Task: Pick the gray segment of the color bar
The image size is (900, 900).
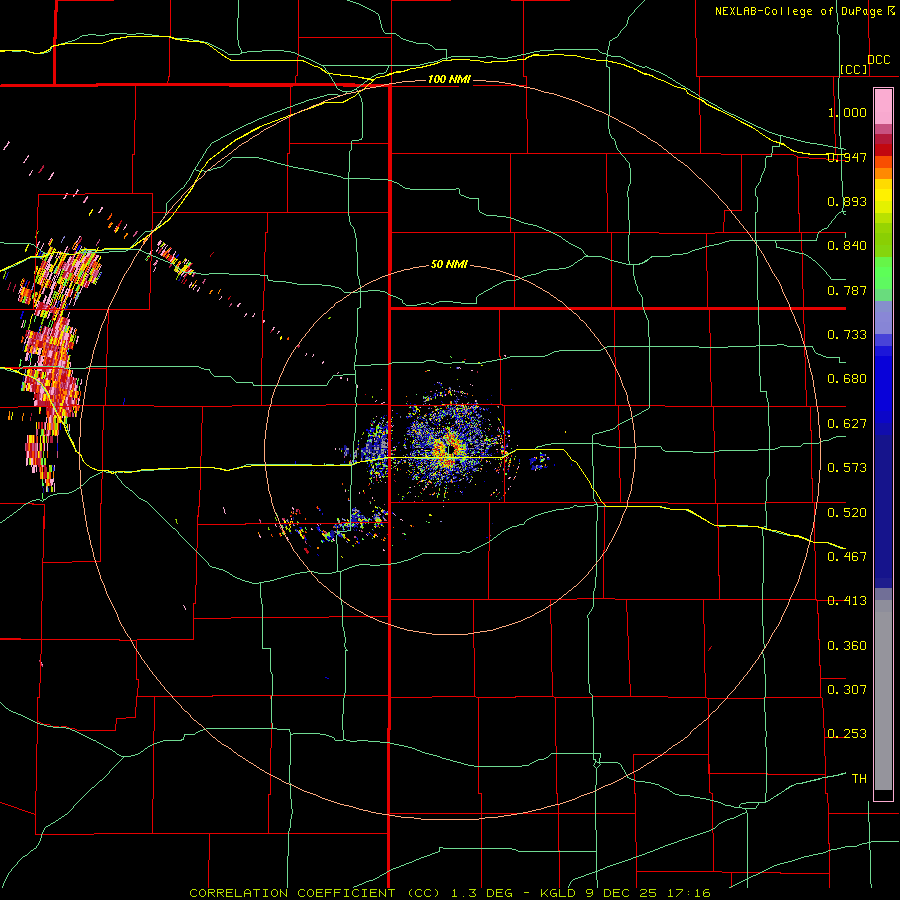Action: pyautogui.click(x=883, y=695)
